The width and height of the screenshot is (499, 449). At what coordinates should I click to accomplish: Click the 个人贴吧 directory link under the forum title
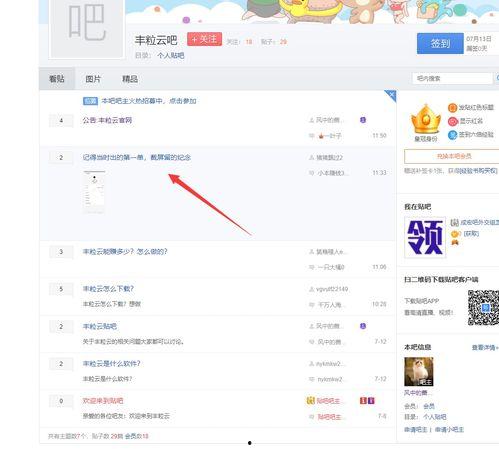171,55
